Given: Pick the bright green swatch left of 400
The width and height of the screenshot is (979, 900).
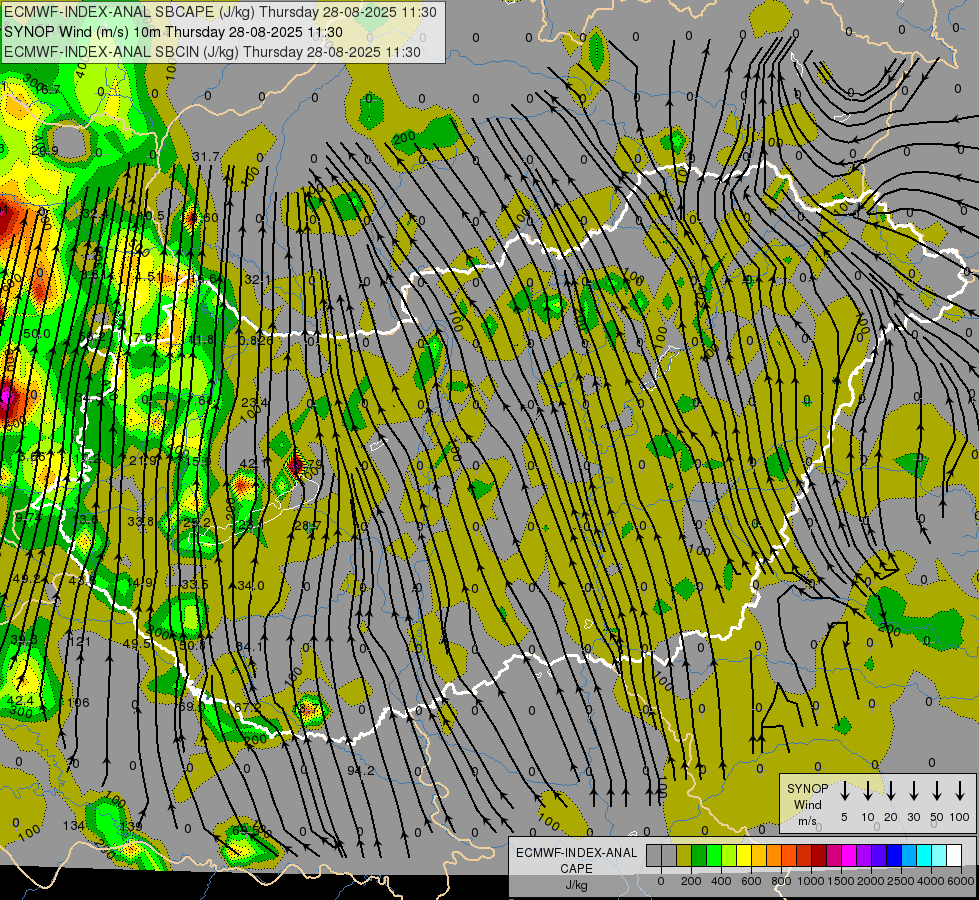Looking at the screenshot, I should pos(714,856).
